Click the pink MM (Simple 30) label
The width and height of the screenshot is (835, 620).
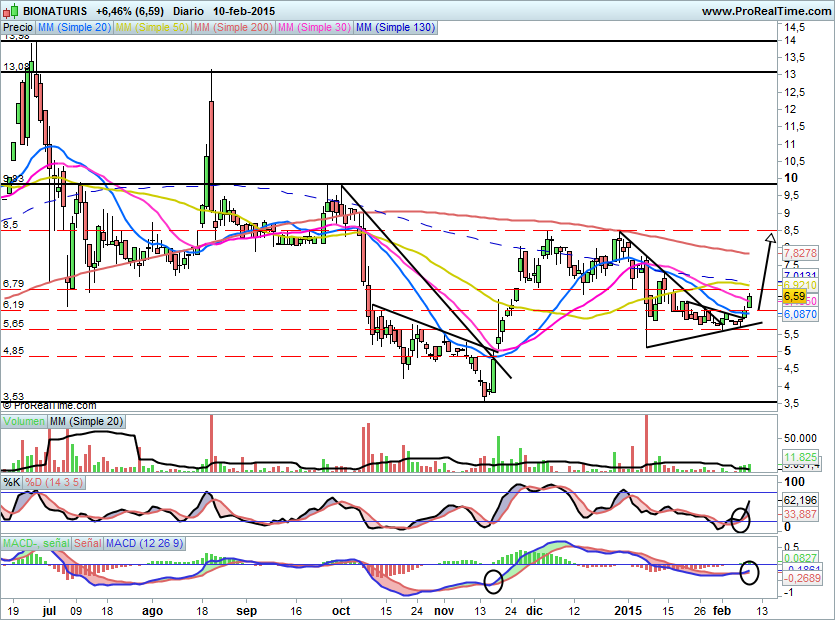(x=313, y=28)
